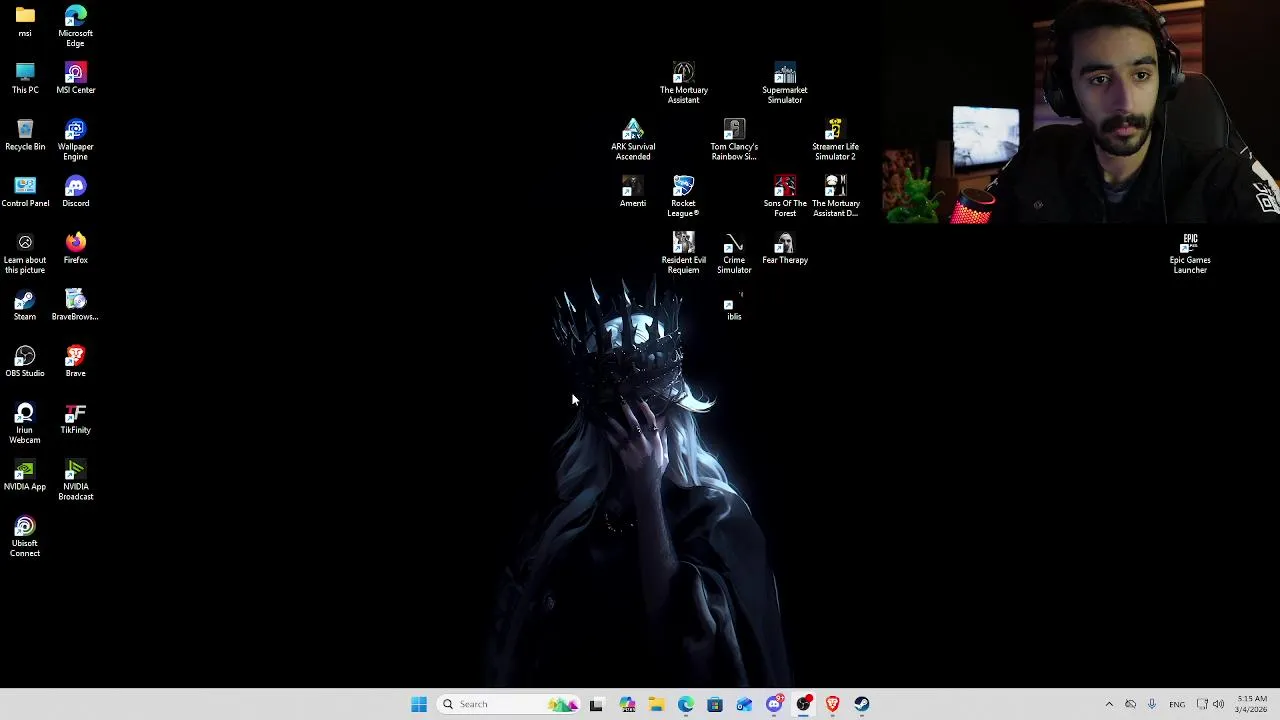Select the TikFinity shortcut
1280x720 pixels.
(x=75, y=419)
